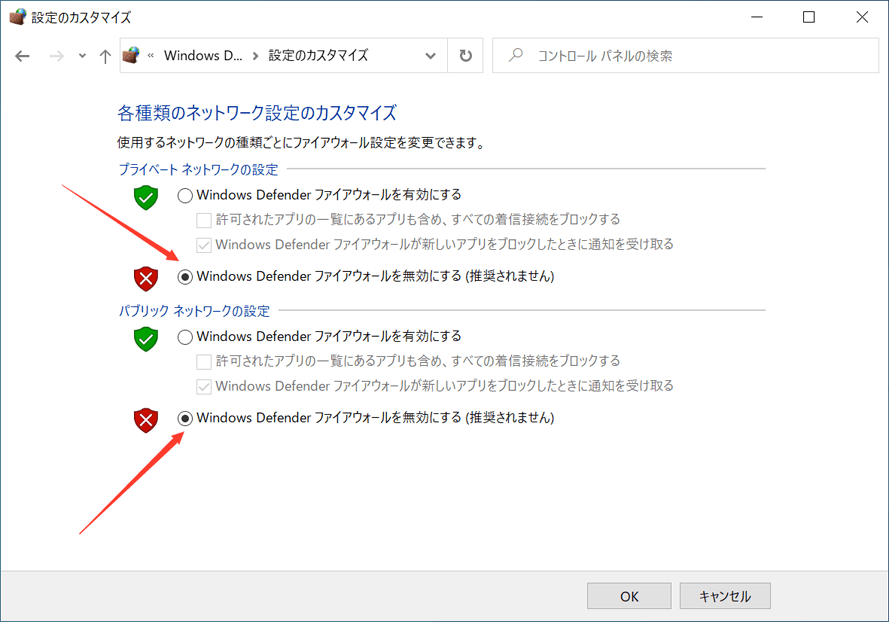This screenshot has width=889, height=622.
Task: Tick block all incoming connections under private network
Action: (x=204, y=220)
